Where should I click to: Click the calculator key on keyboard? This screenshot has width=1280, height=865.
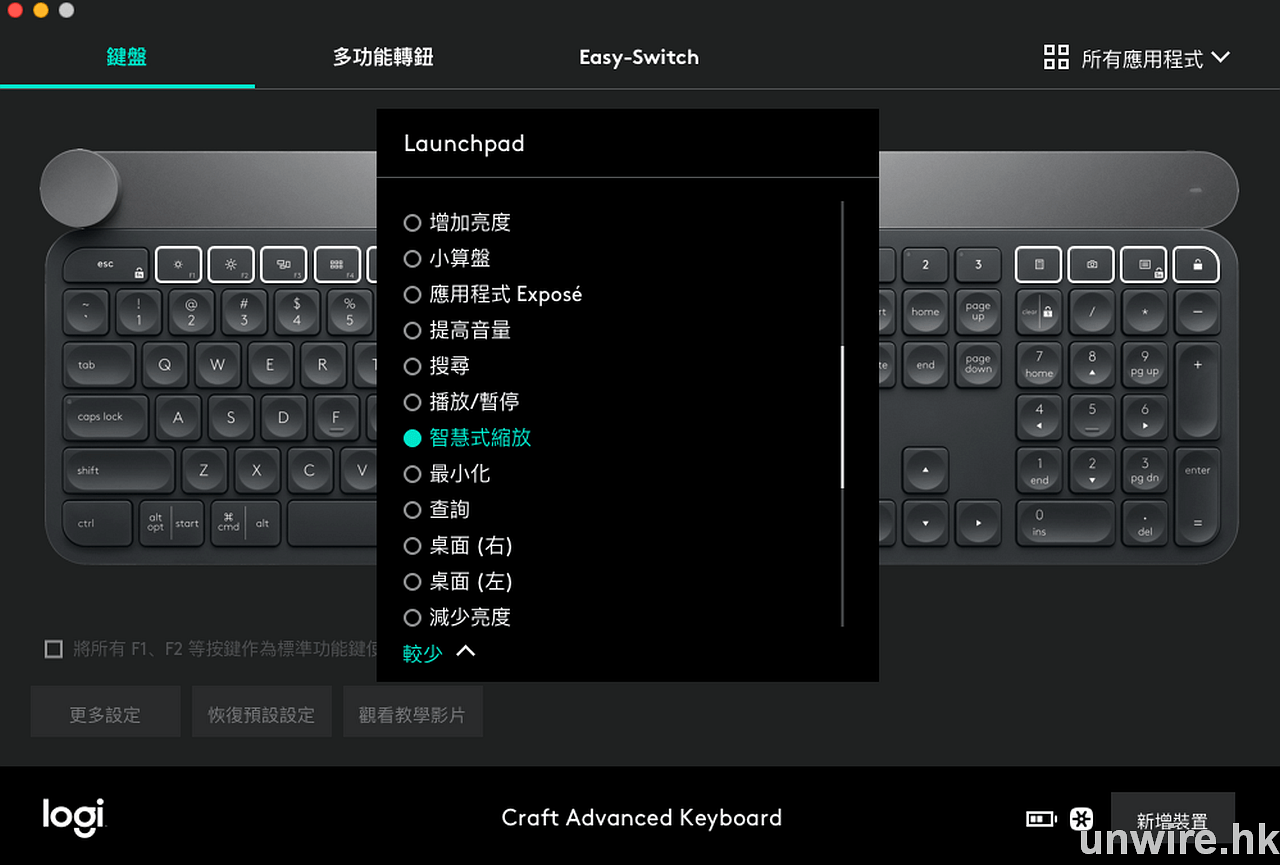[x=1038, y=265]
